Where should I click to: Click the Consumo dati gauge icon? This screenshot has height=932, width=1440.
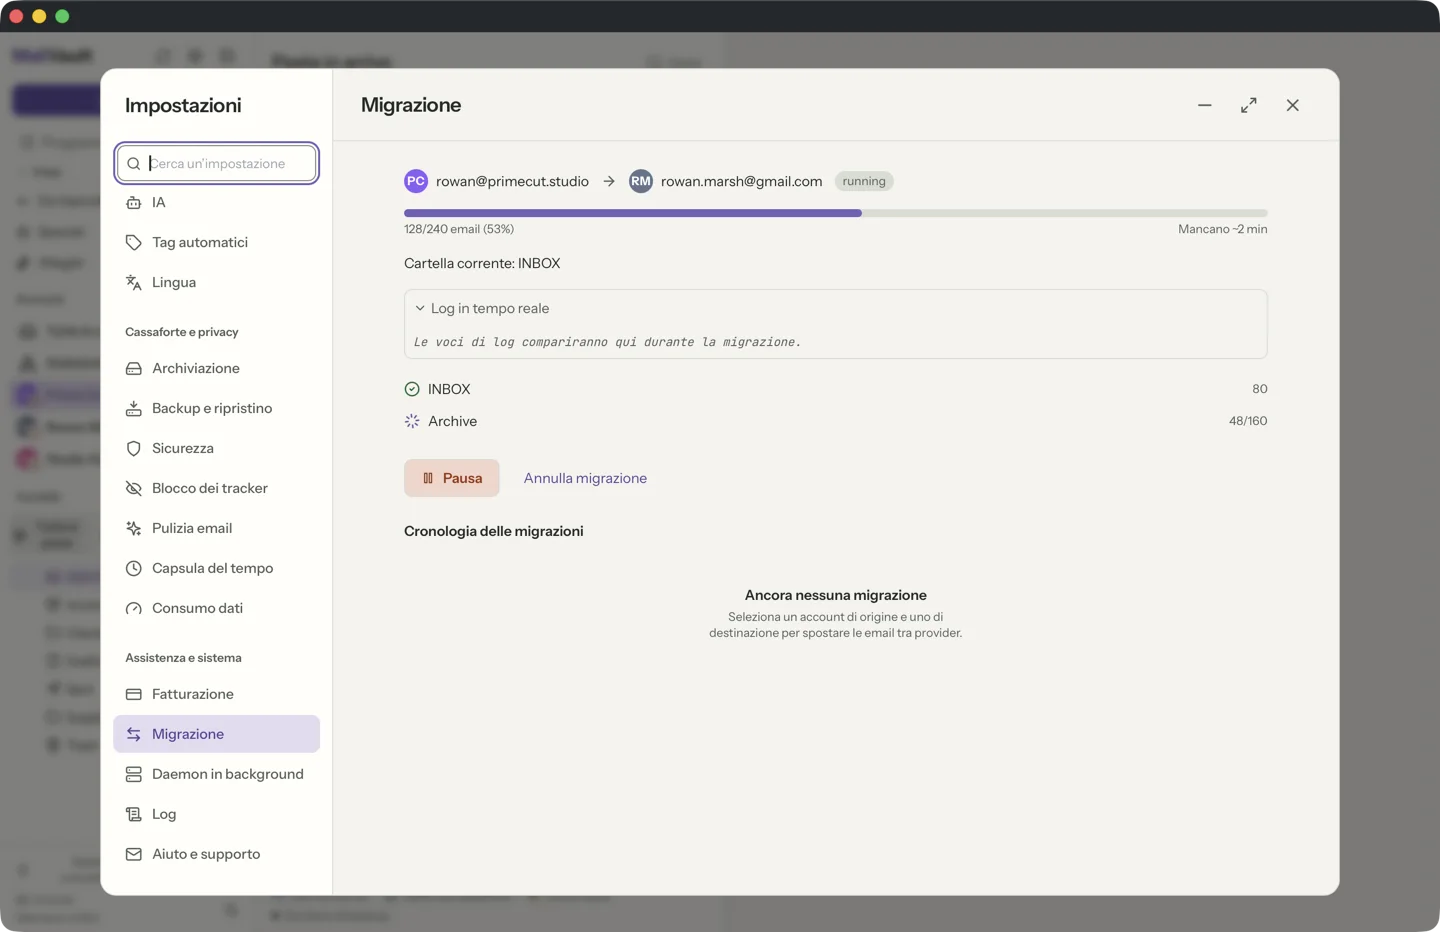coord(133,609)
